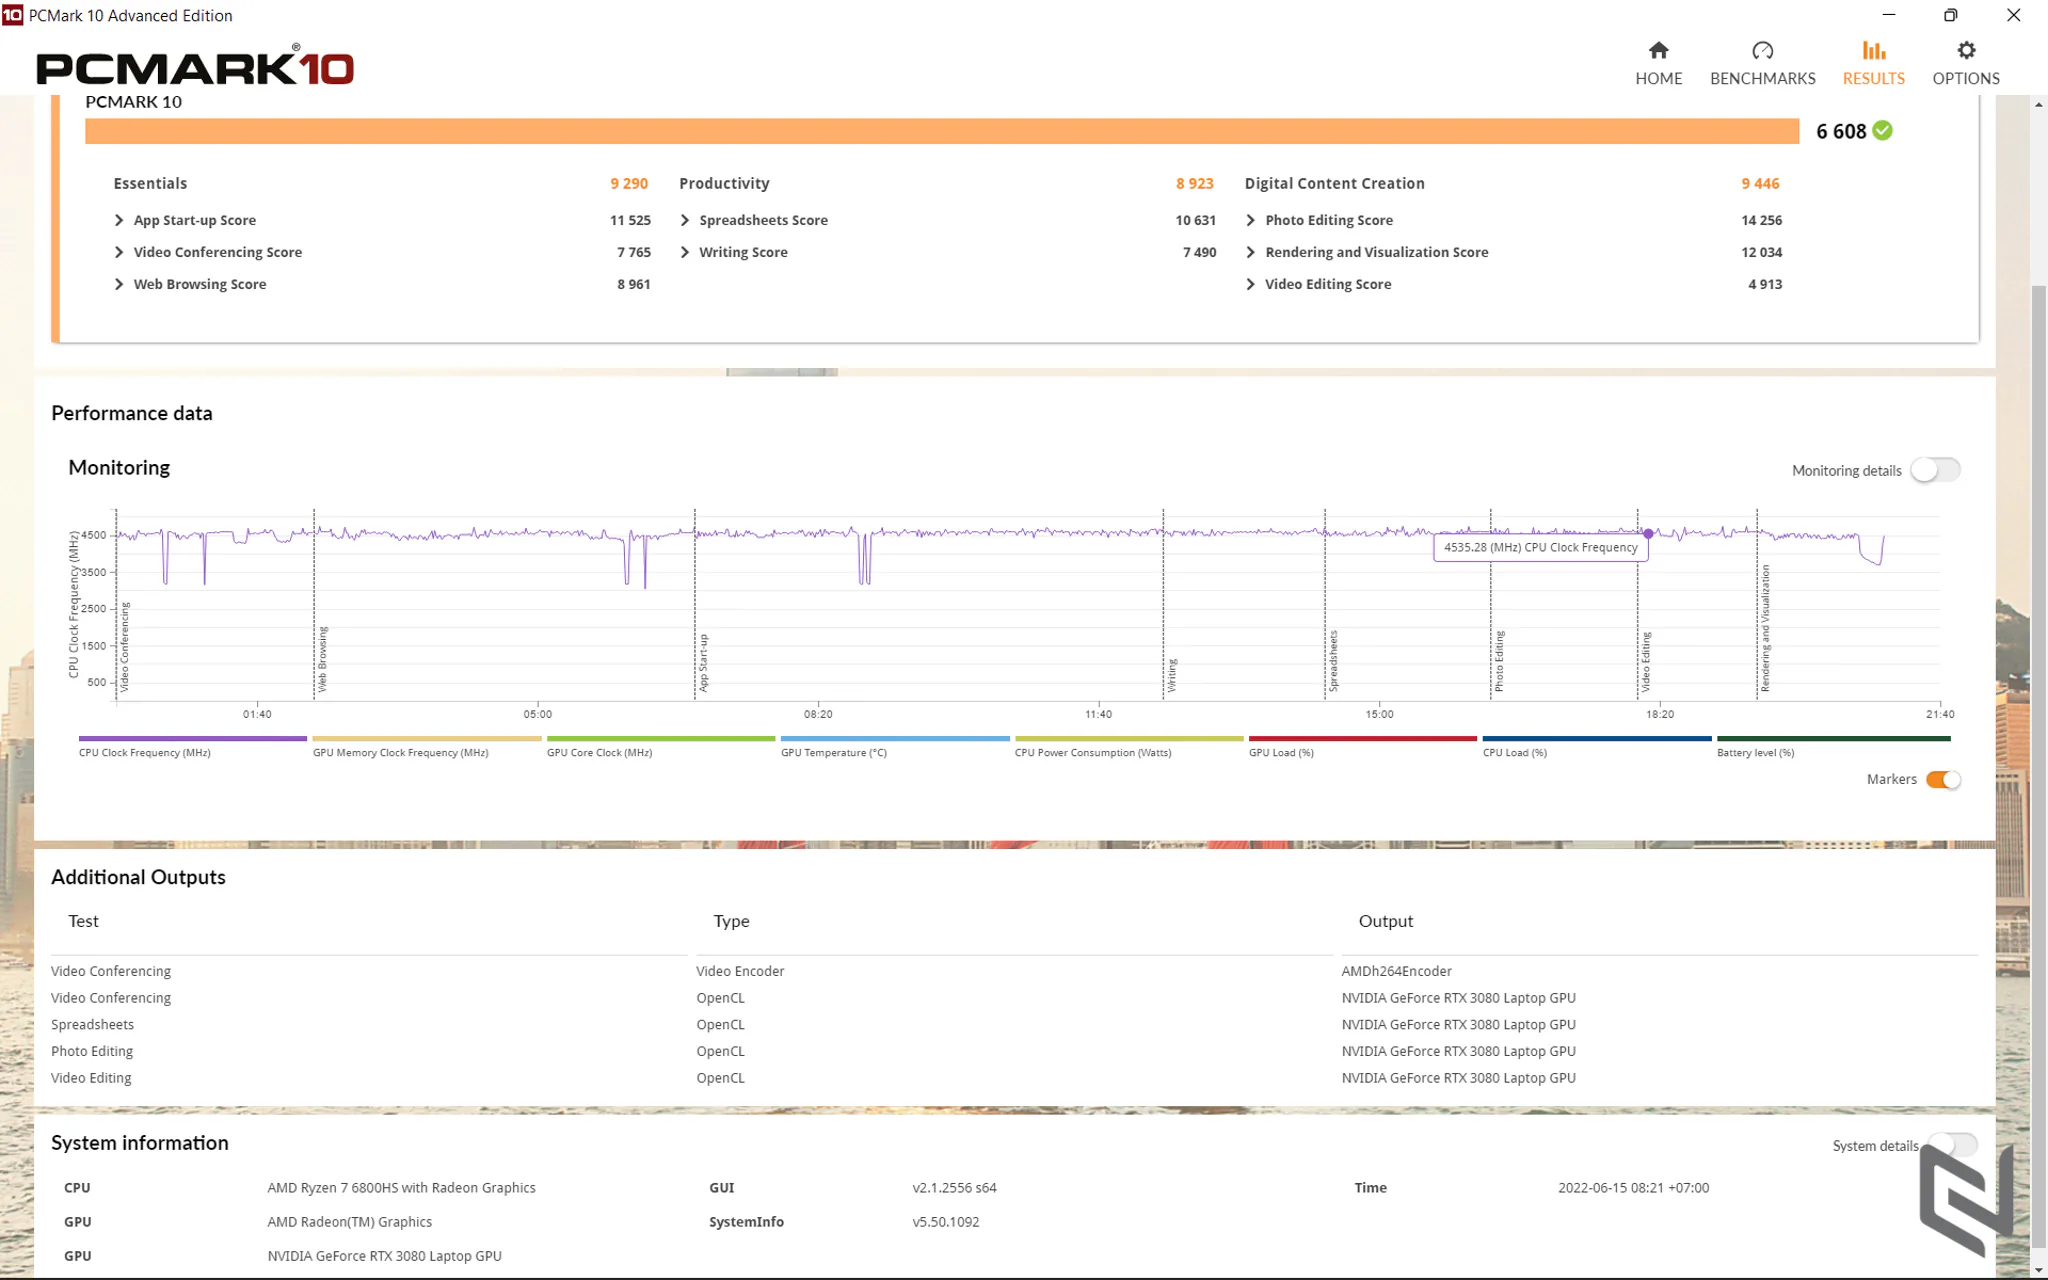
Task: Open the Options gear icon
Action: coord(1966,50)
